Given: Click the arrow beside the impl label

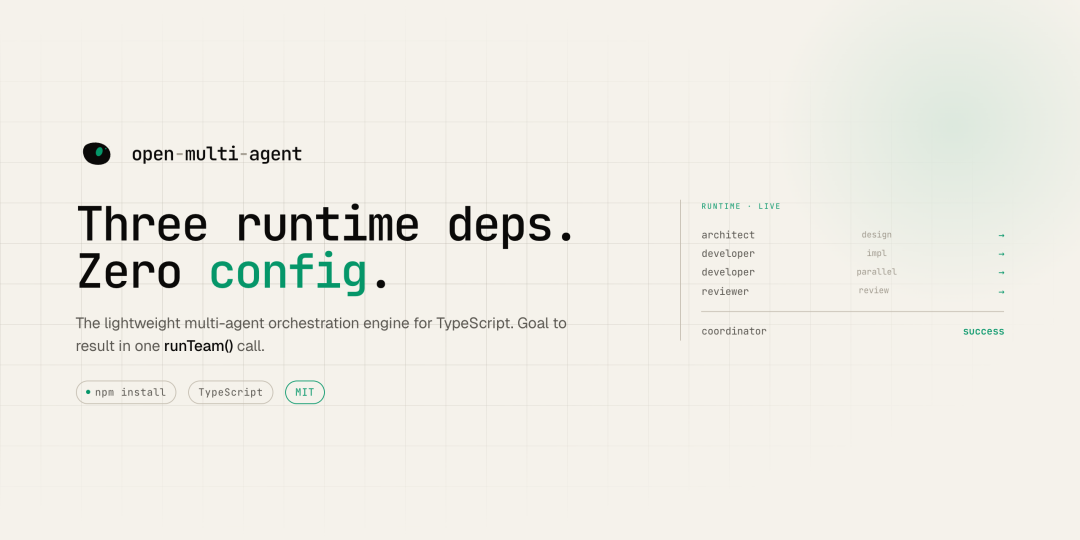Looking at the screenshot, I should pos(1001,254).
